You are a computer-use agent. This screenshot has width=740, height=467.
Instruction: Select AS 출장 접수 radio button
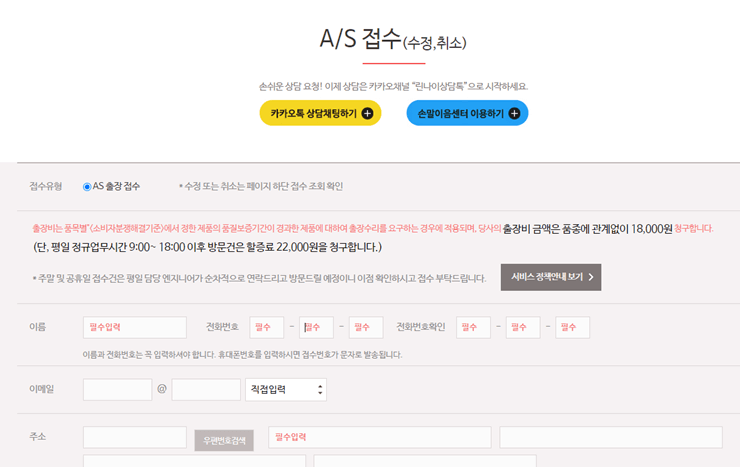pyautogui.click(x=87, y=187)
